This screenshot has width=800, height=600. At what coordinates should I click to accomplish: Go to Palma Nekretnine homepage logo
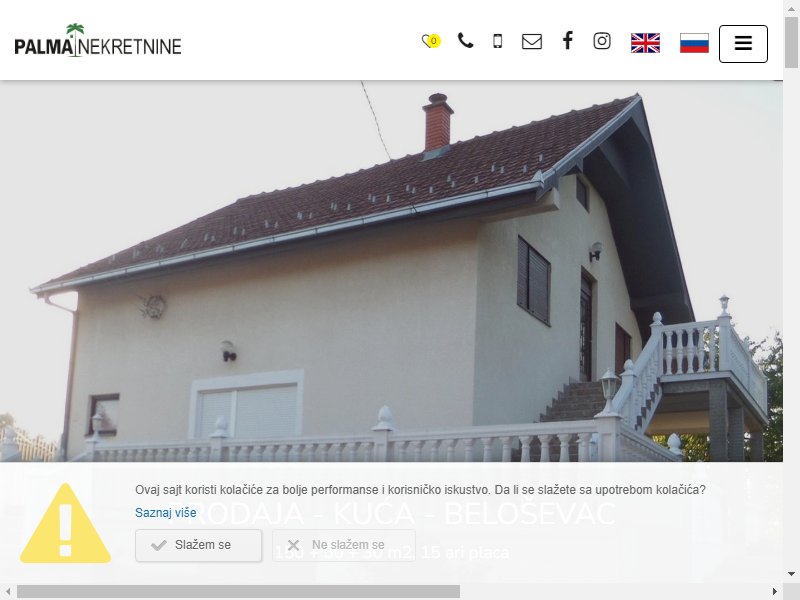point(98,41)
